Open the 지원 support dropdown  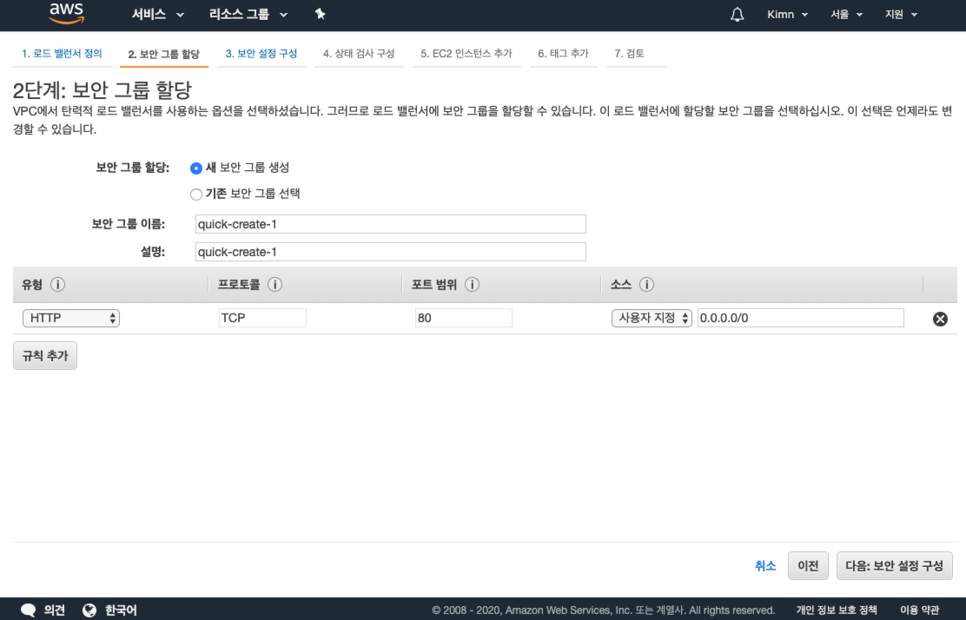tap(901, 14)
